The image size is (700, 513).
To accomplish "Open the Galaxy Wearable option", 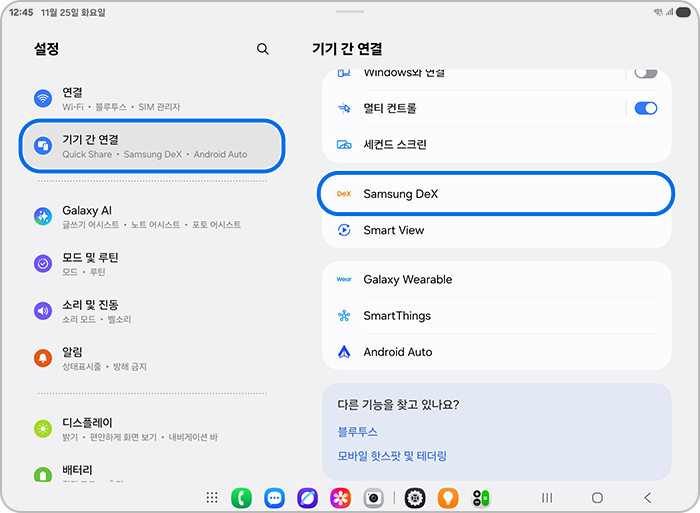I will tap(496, 279).
